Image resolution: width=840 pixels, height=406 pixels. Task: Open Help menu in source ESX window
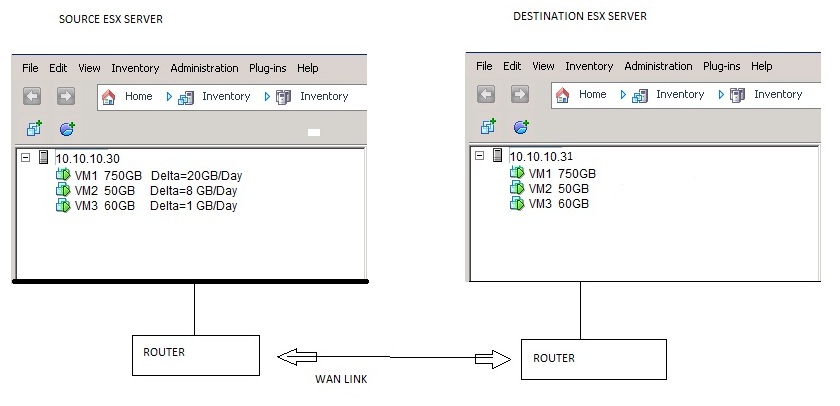coord(308,68)
